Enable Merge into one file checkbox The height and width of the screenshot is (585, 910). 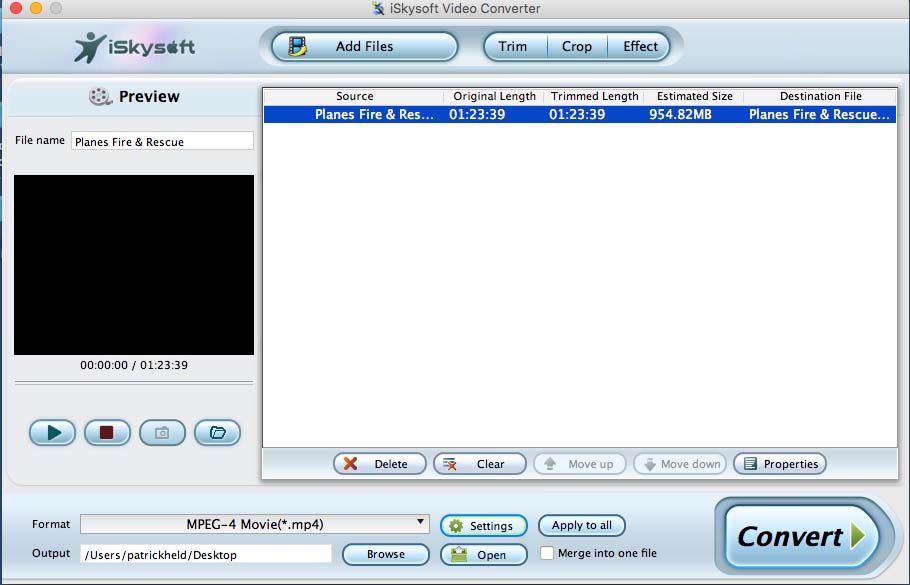[547, 553]
